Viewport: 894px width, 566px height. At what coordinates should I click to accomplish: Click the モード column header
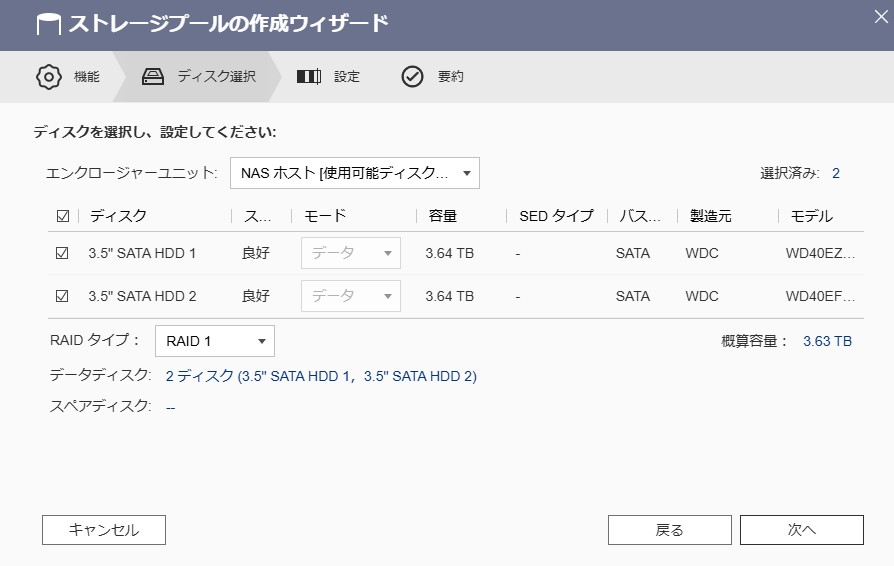325,216
